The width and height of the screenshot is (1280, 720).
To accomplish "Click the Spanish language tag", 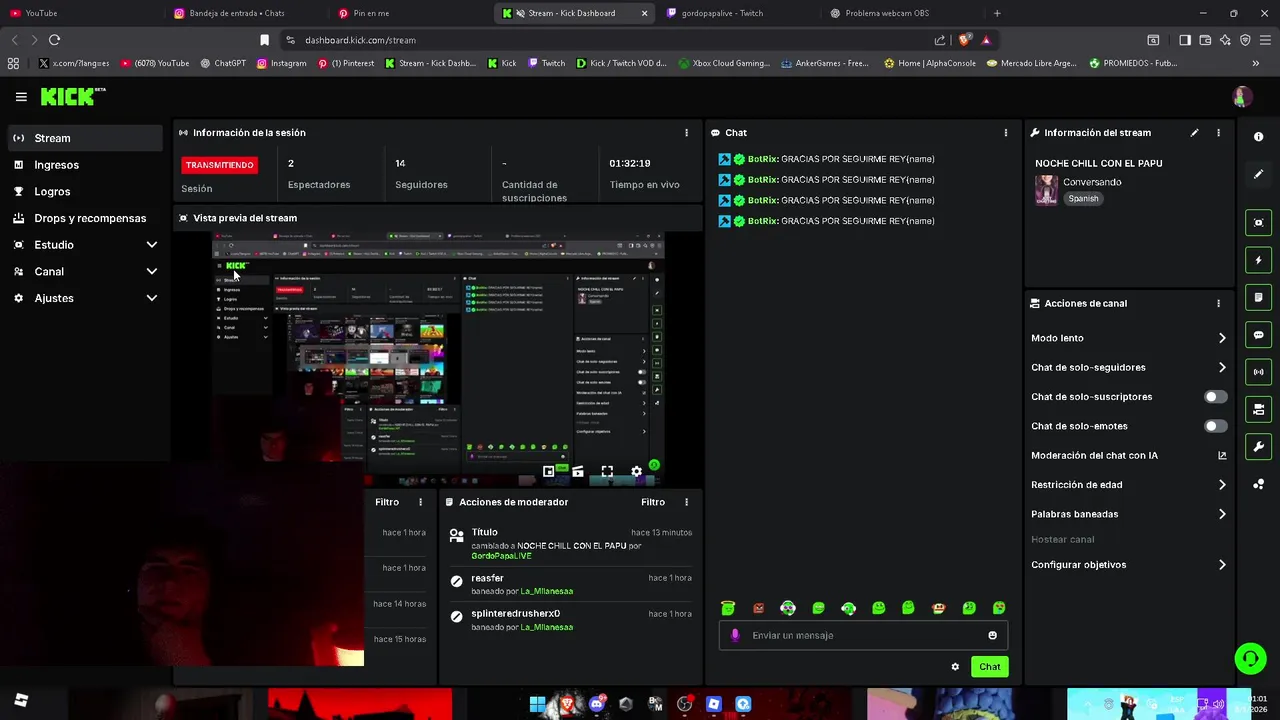I will coord(1083,199).
